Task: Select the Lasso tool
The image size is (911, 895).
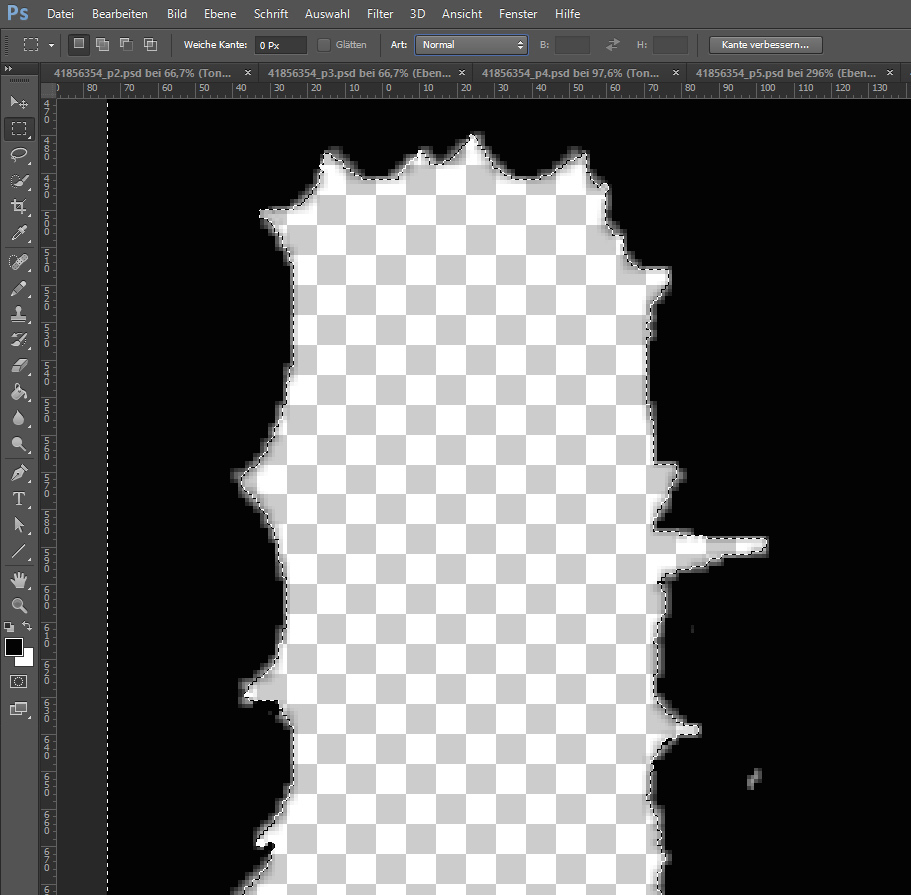Action: (x=20, y=155)
